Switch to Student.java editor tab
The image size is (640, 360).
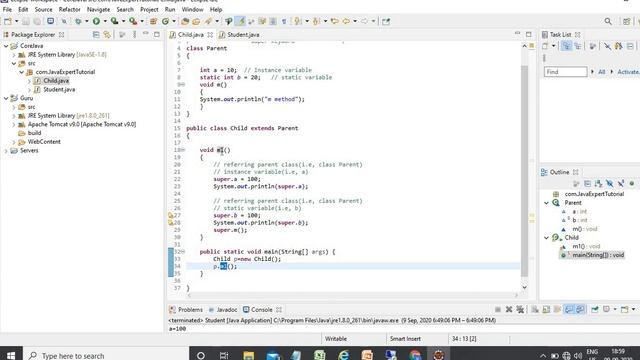(x=243, y=35)
